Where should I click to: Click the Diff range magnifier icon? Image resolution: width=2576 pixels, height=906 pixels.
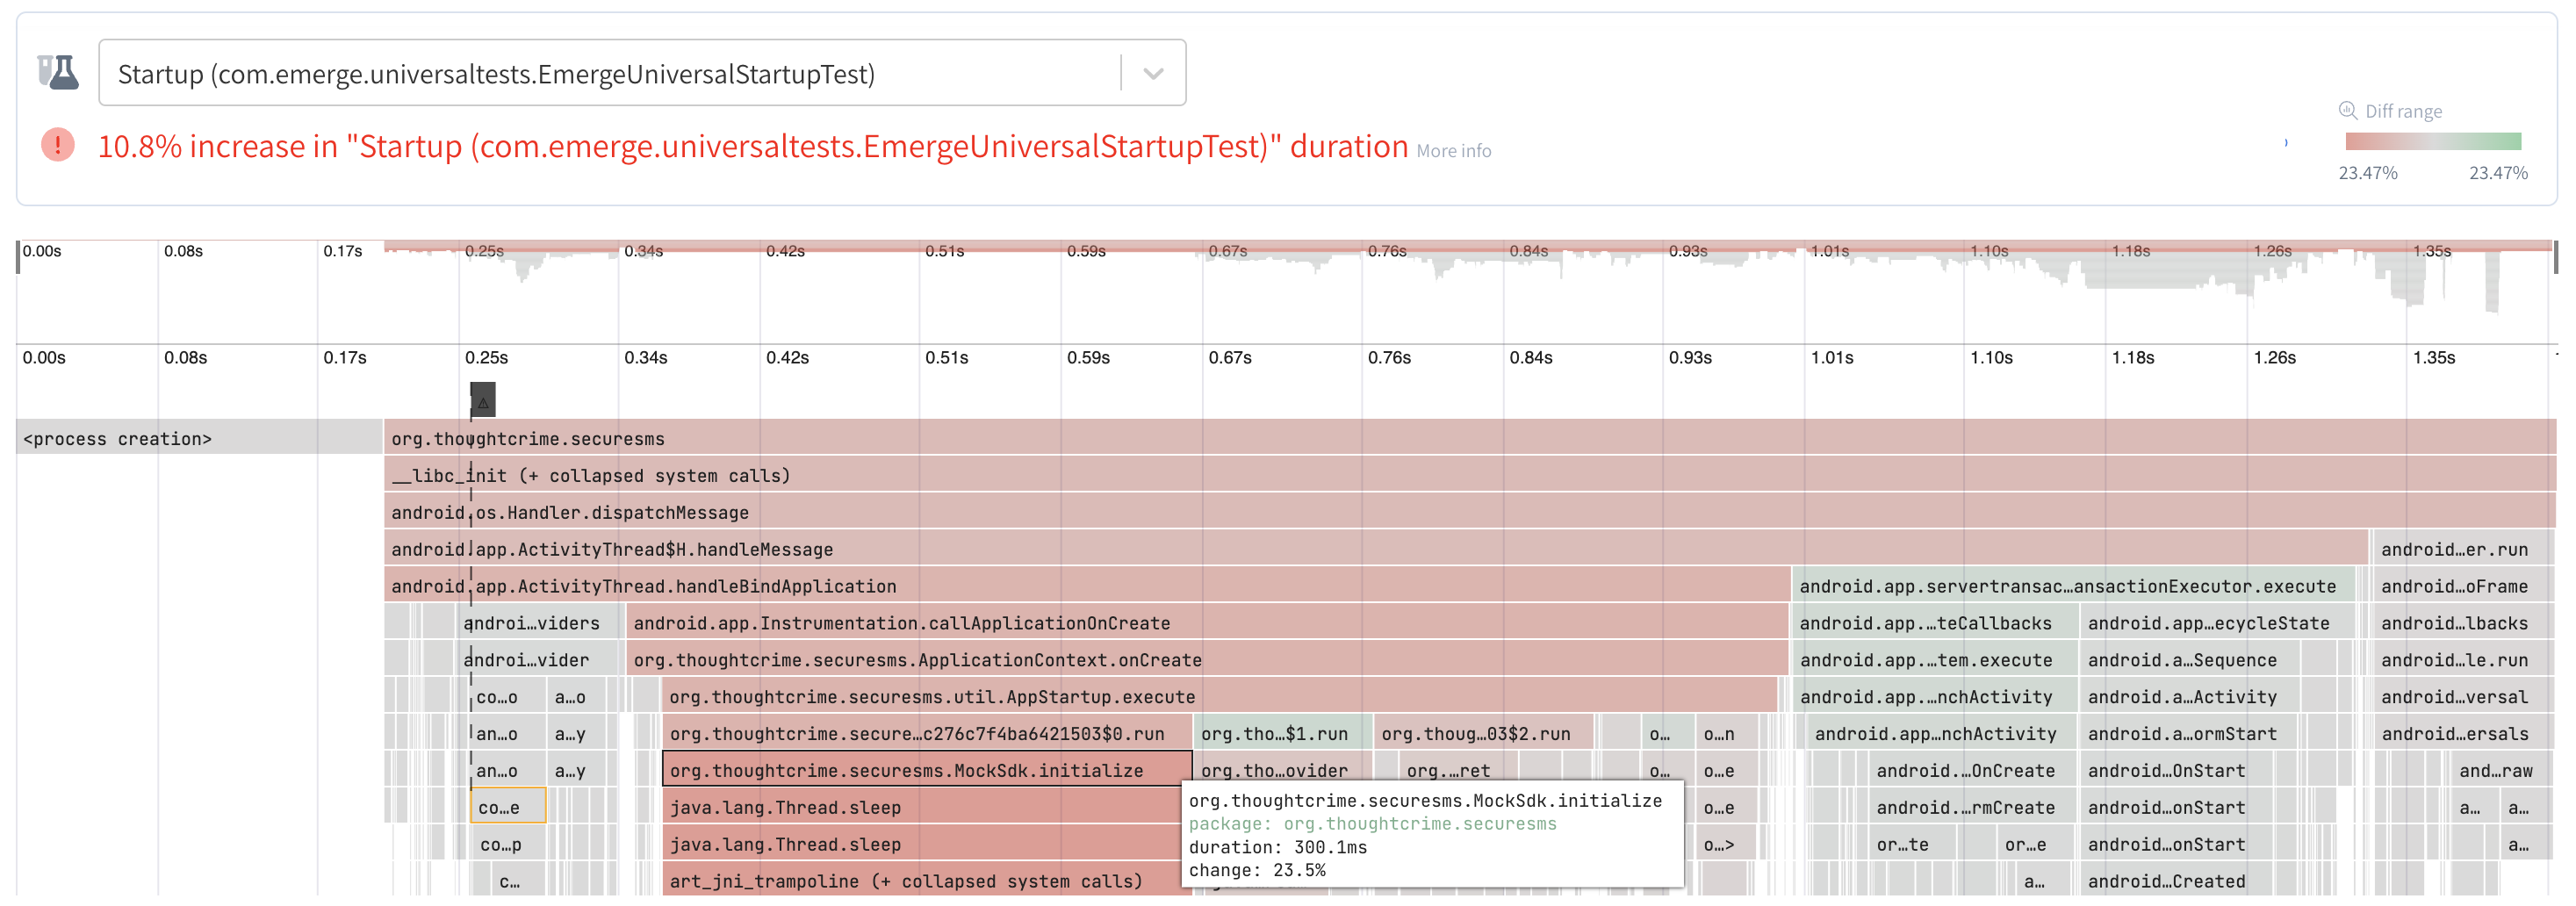2347,110
